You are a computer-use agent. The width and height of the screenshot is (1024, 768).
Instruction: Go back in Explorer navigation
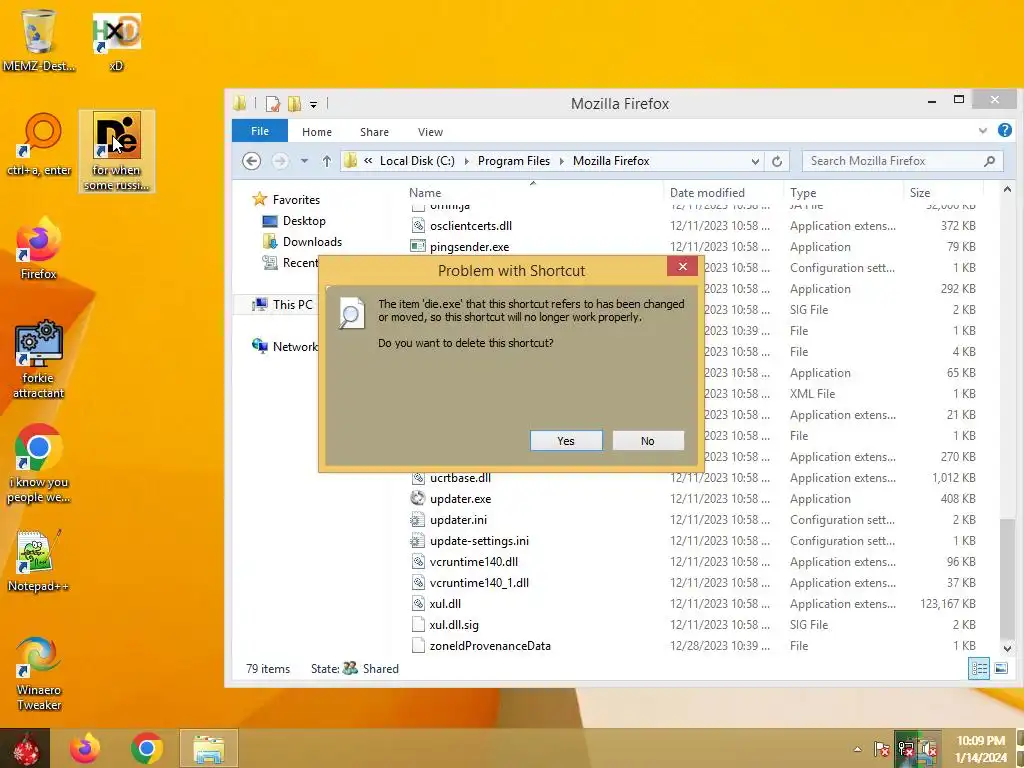pyautogui.click(x=251, y=161)
